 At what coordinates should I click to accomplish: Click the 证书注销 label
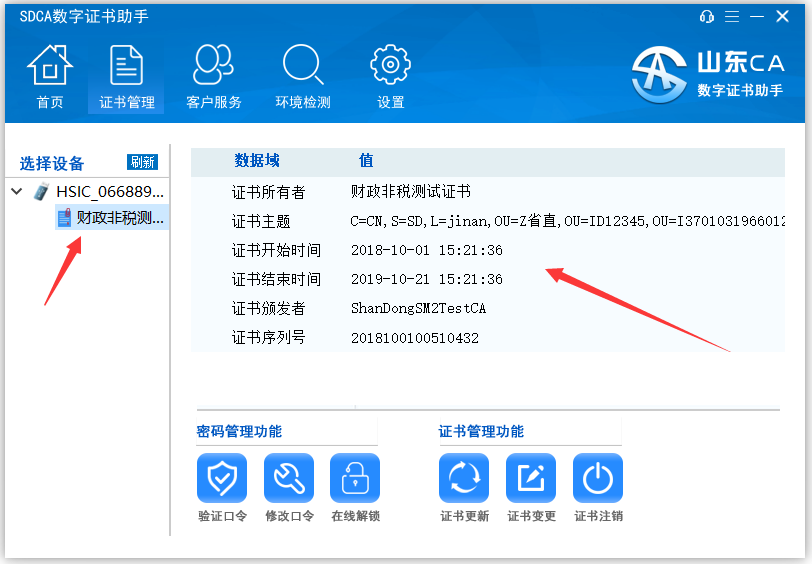pyautogui.click(x=598, y=516)
